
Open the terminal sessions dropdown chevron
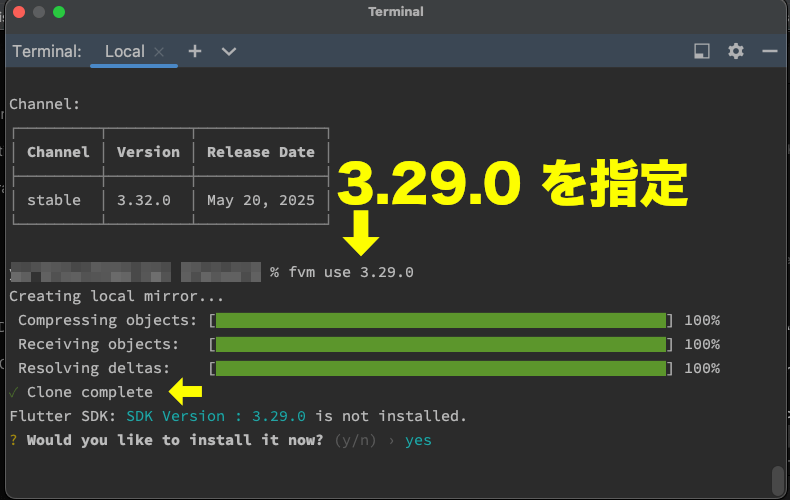pyautogui.click(x=229, y=51)
